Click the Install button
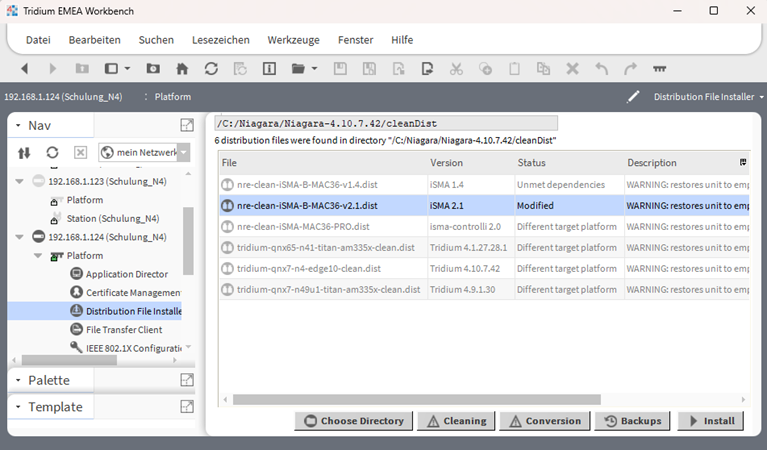Screen dimensions: 767x450 (711, 421)
